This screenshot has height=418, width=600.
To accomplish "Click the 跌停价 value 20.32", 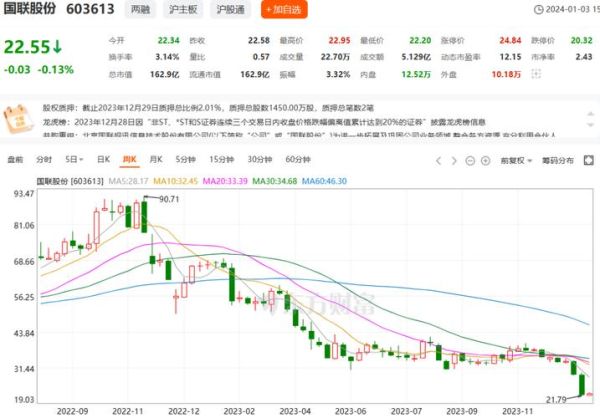I will (x=581, y=40).
